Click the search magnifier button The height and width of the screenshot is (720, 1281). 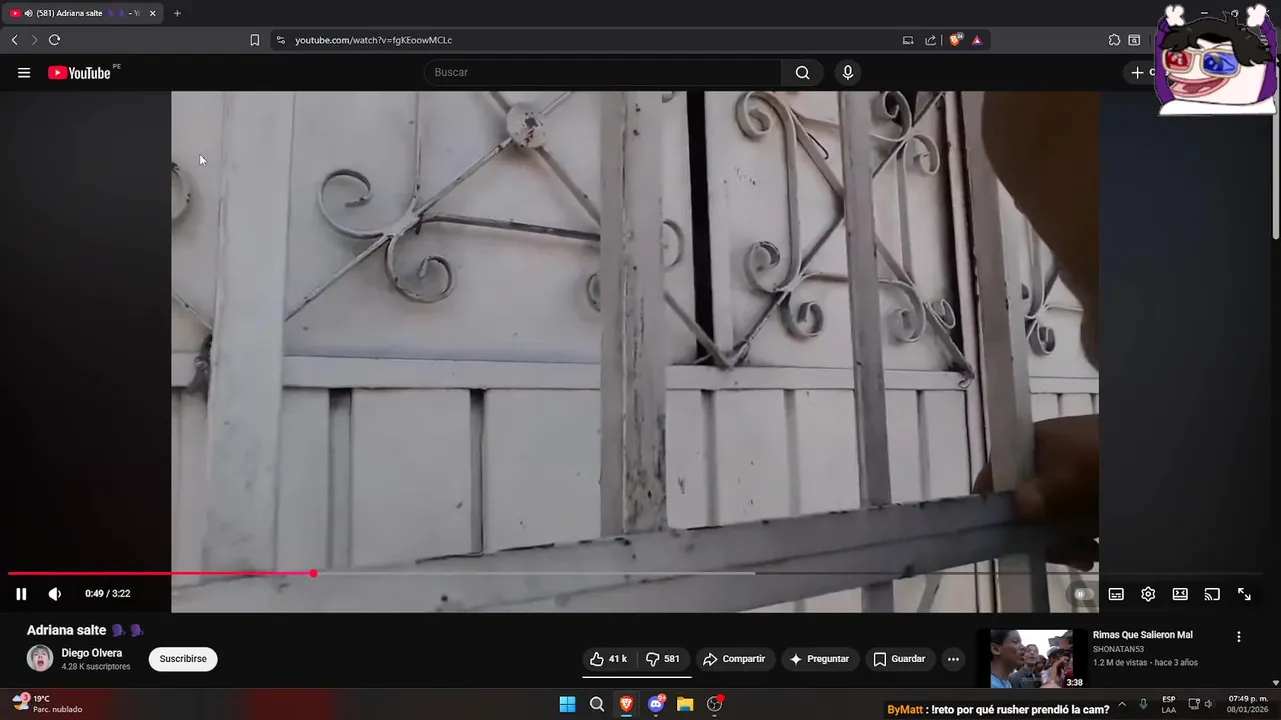click(x=802, y=72)
